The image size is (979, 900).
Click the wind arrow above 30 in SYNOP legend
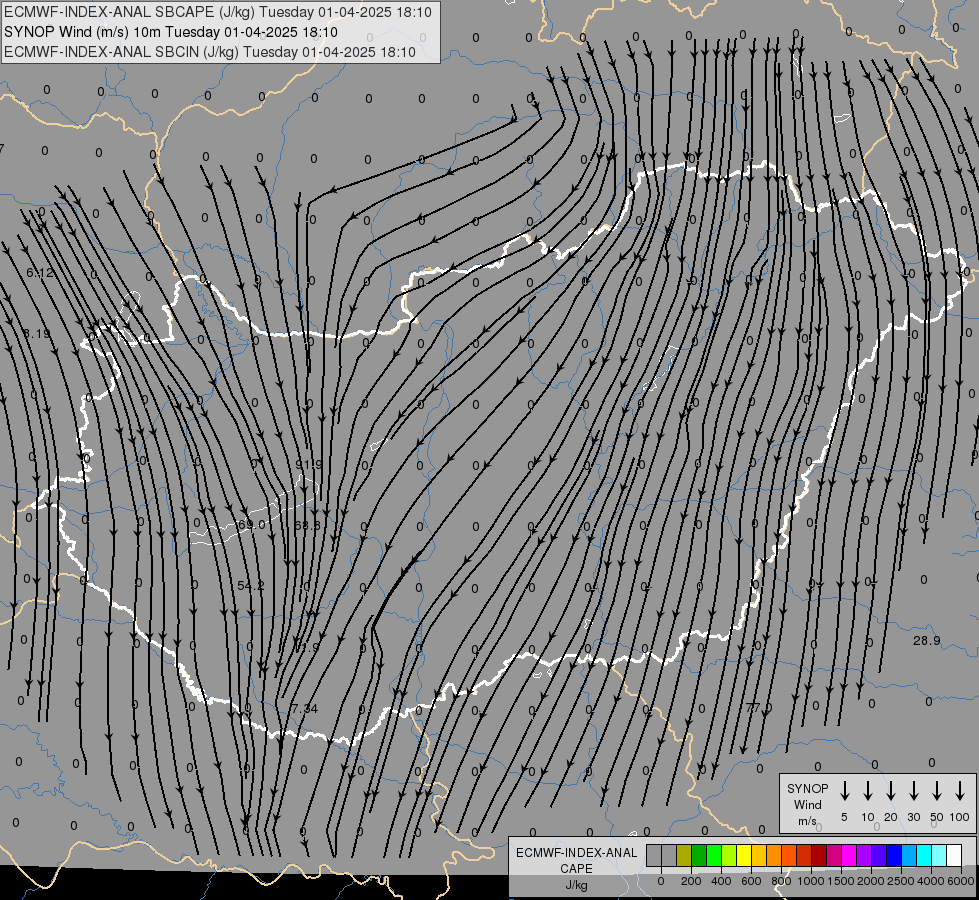(913, 790)
